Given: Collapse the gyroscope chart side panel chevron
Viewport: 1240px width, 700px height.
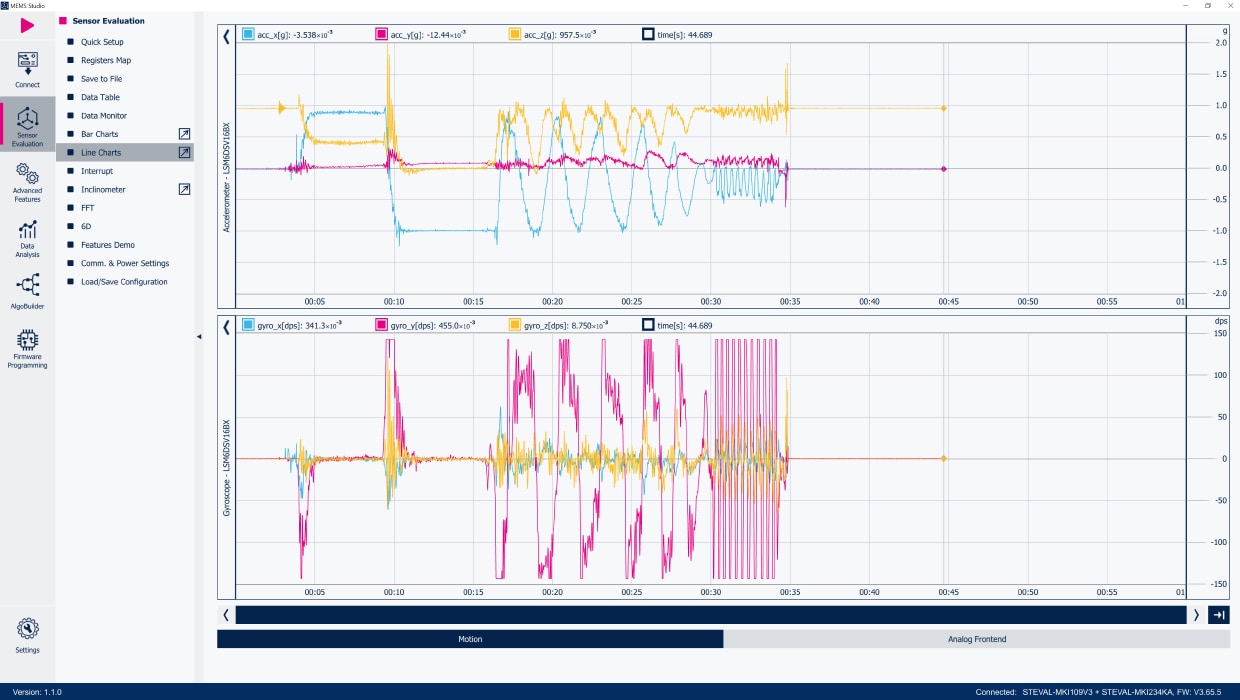Looking at the screenshot, I should click(226, 326).
